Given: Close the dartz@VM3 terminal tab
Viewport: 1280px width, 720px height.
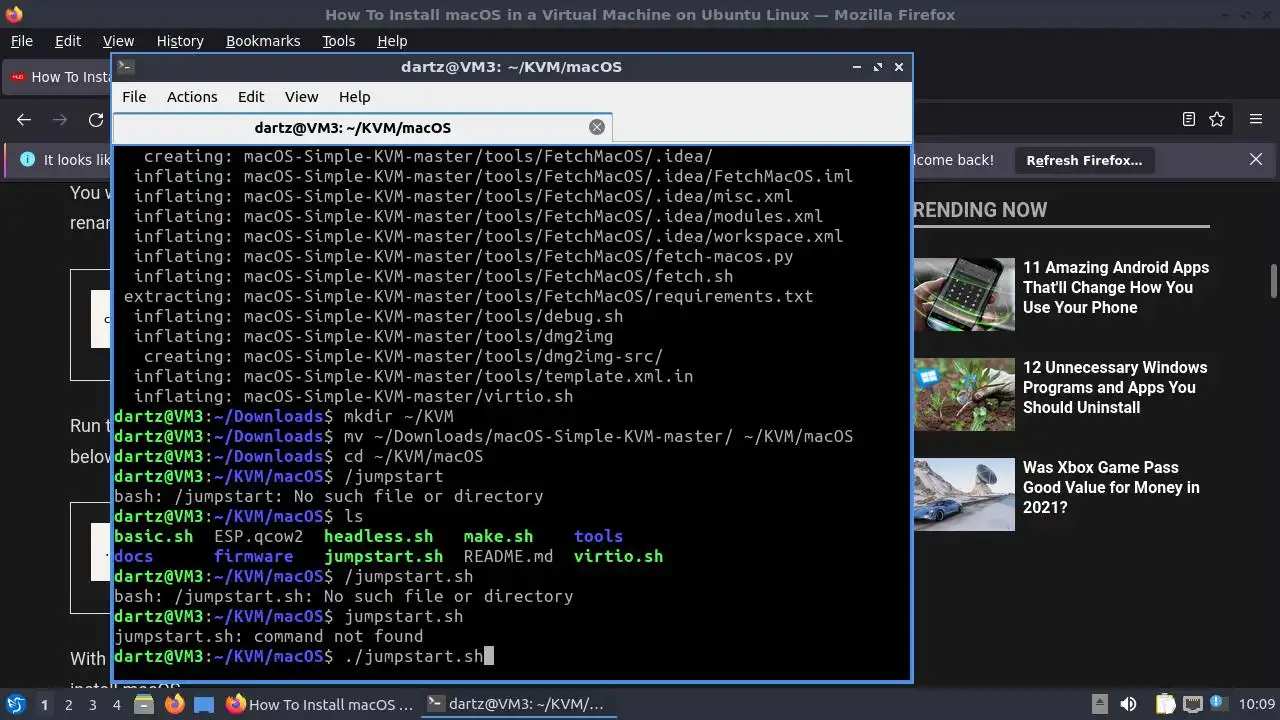Looking at the screenshot, I should coord(597,127).
